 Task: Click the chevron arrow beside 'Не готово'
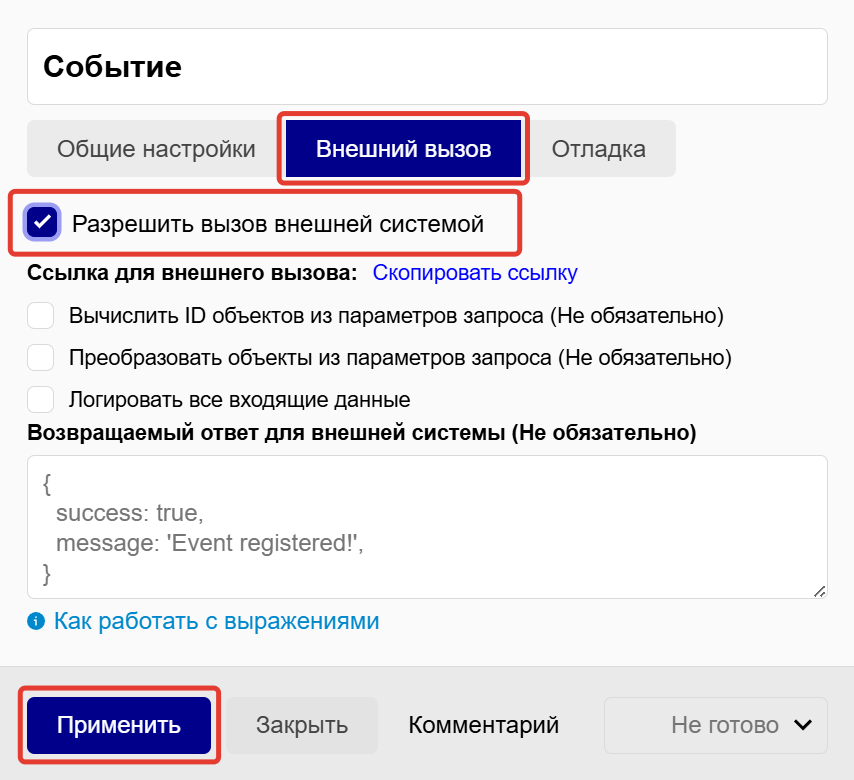(x=802, y=725)
